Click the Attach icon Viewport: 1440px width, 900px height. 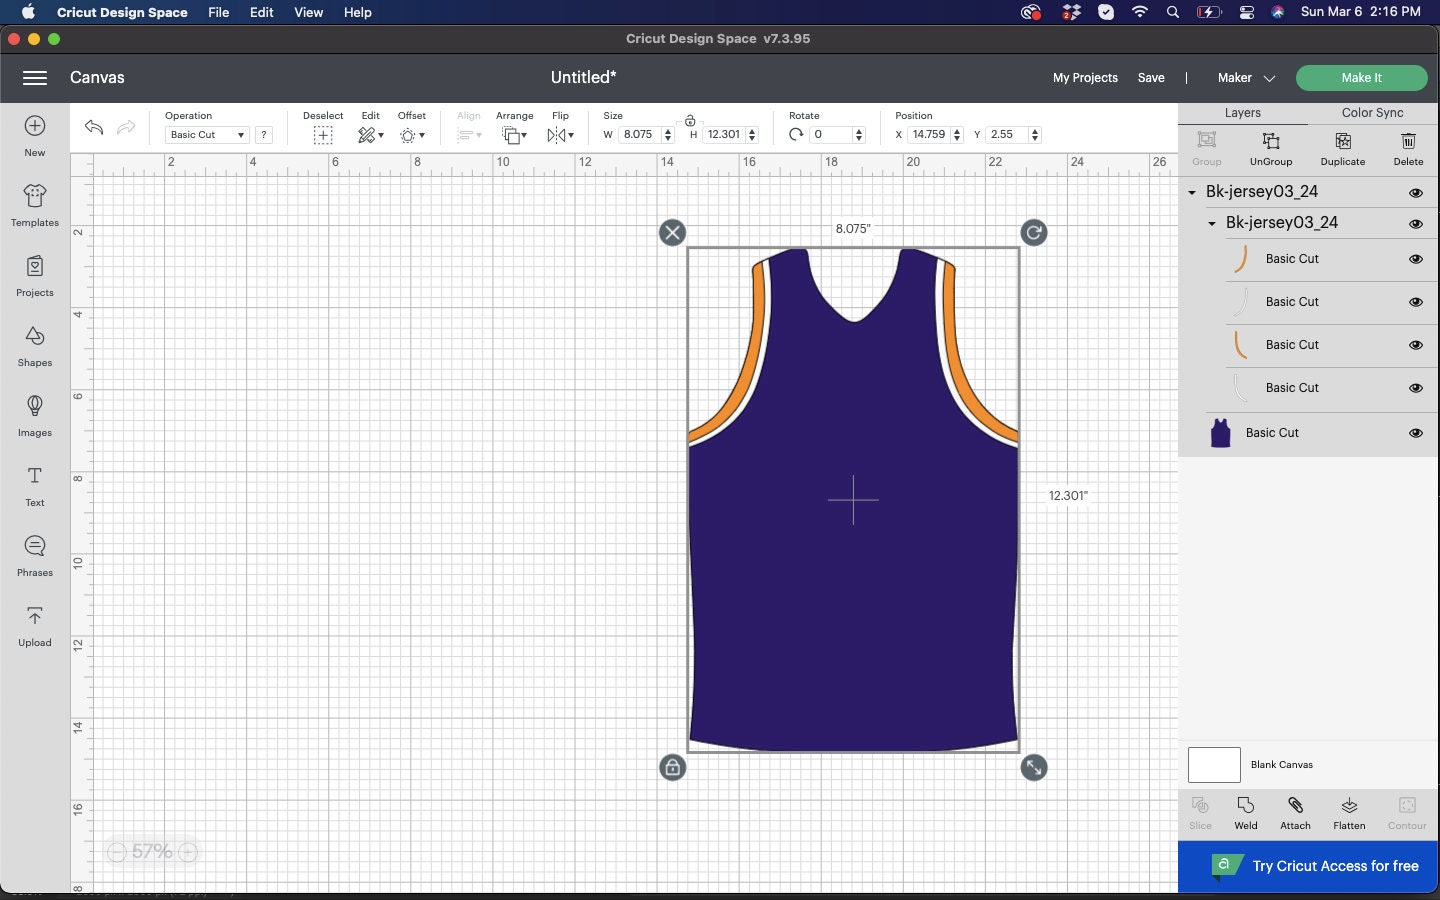tap(1295, 811)
